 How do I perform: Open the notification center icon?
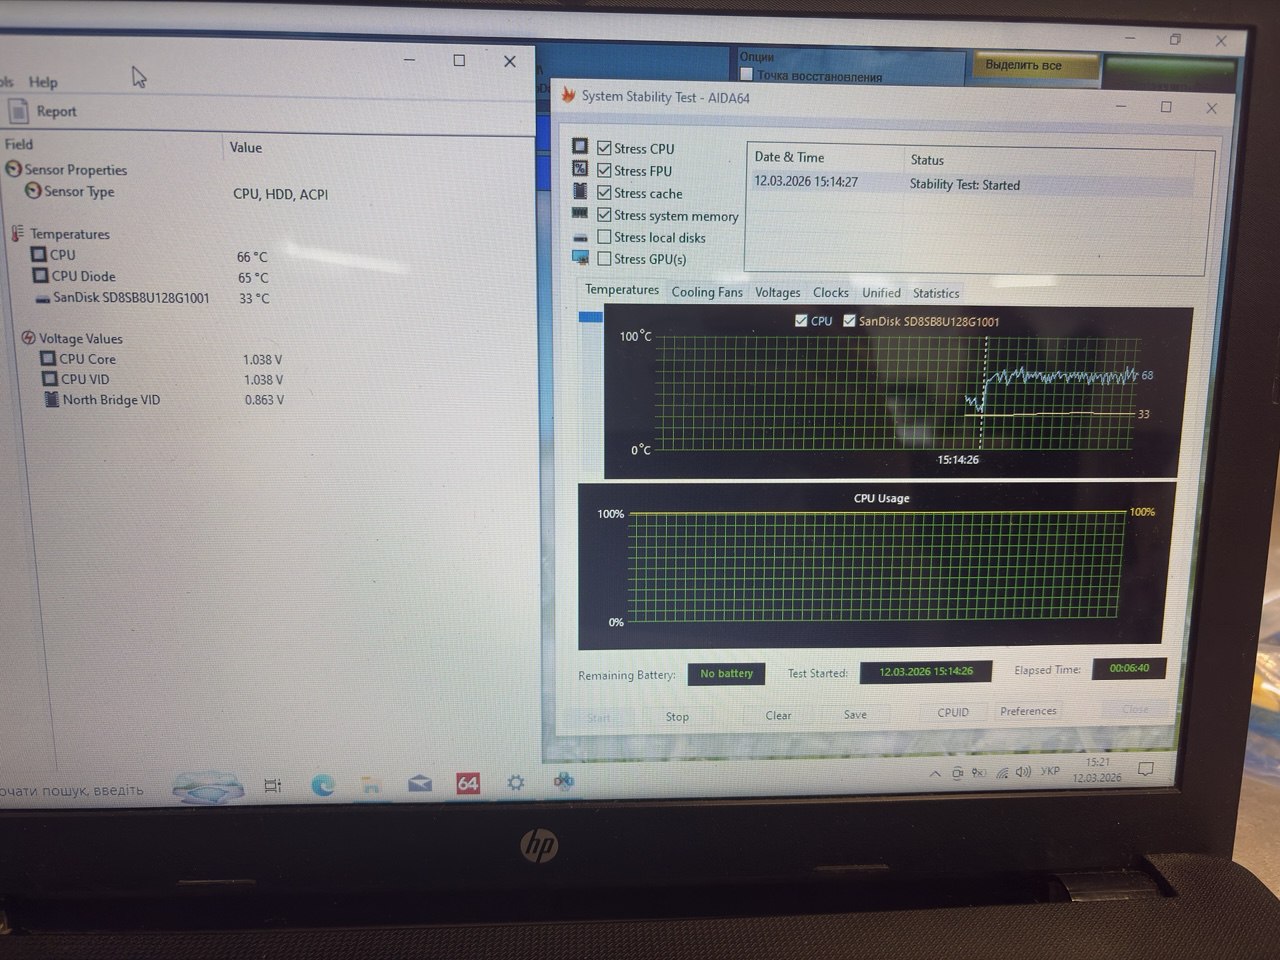point(1146,769)
